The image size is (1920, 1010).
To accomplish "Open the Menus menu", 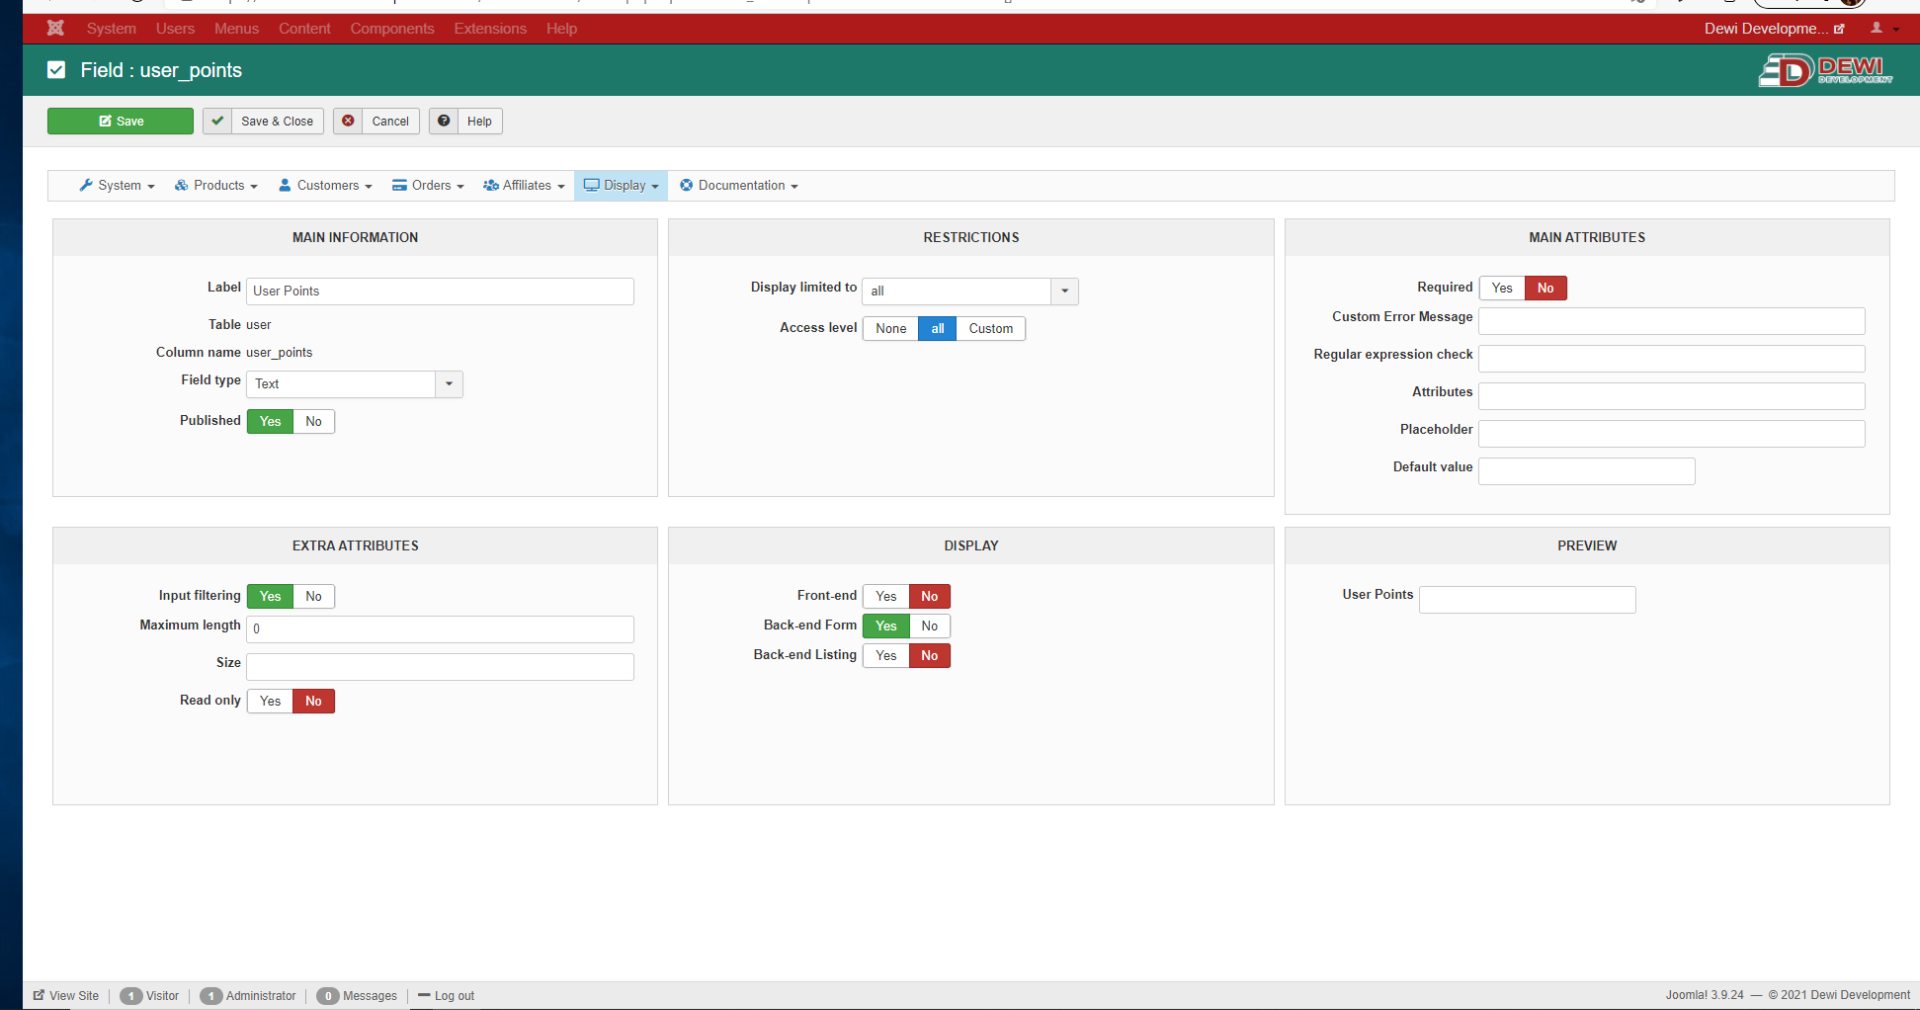I will pos(236,28).
